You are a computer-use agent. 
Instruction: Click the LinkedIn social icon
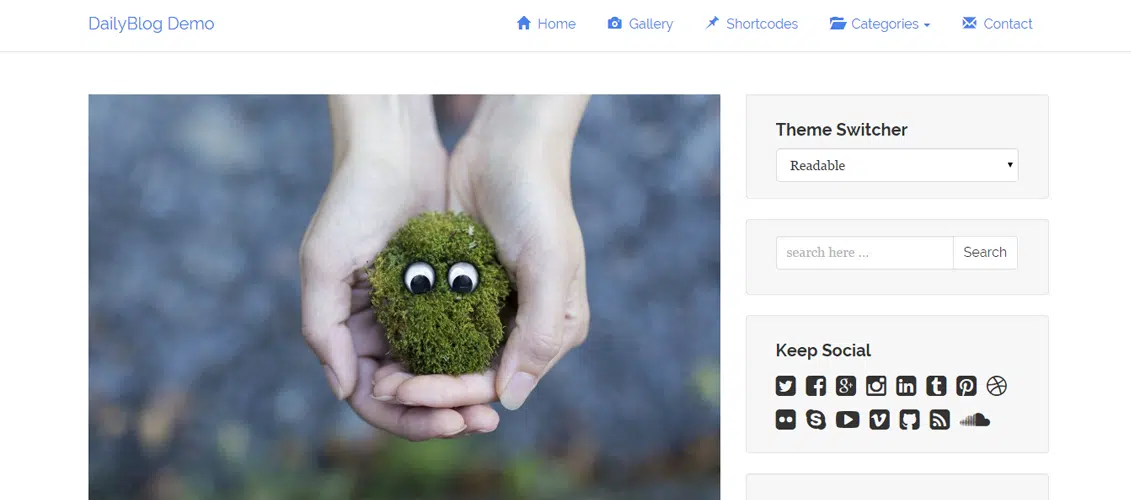pos(906,386)
